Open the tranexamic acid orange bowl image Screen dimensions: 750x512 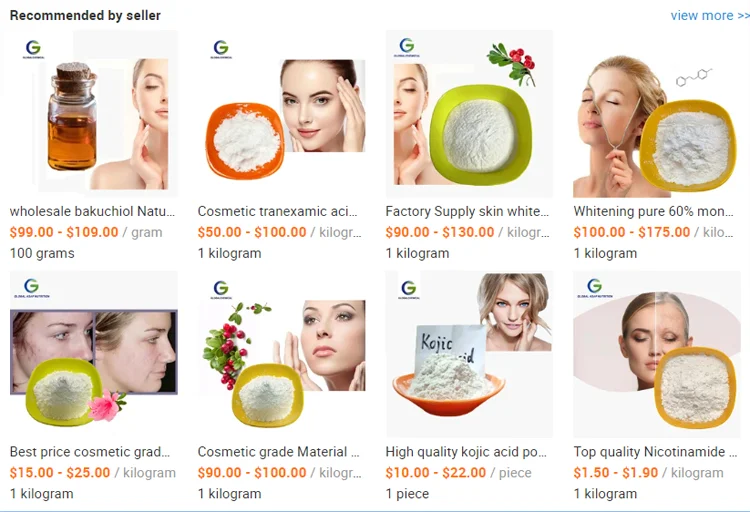tap(282, 114)
